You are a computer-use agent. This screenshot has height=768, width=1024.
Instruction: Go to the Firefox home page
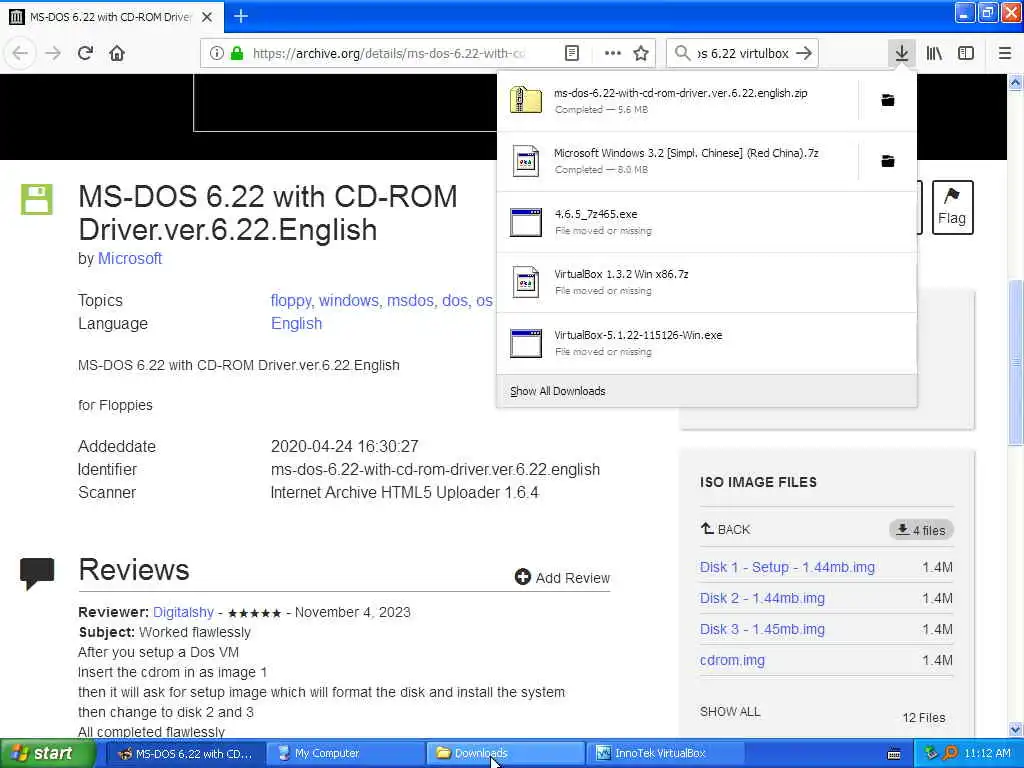[x=117, y=53]
